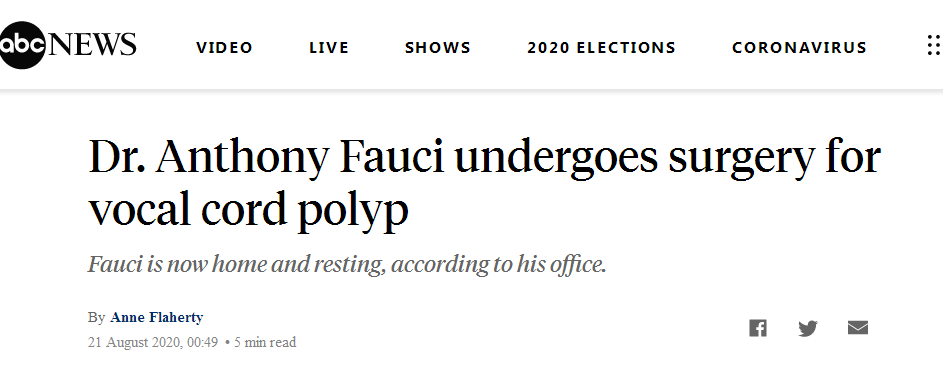The height and width of the screenshot is (372, 943).
Task: Select the italic subheadline about Fauci resting
Action: pyautogui.click(x=347, y=264)
